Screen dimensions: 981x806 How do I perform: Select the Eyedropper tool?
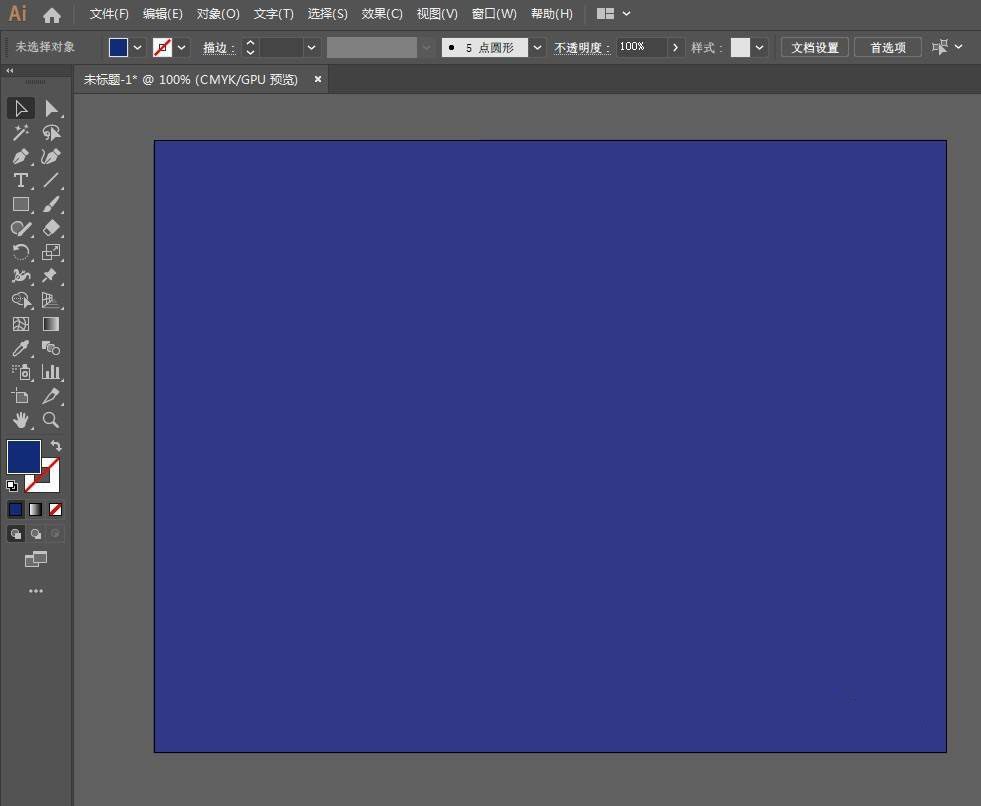point(21,348)
